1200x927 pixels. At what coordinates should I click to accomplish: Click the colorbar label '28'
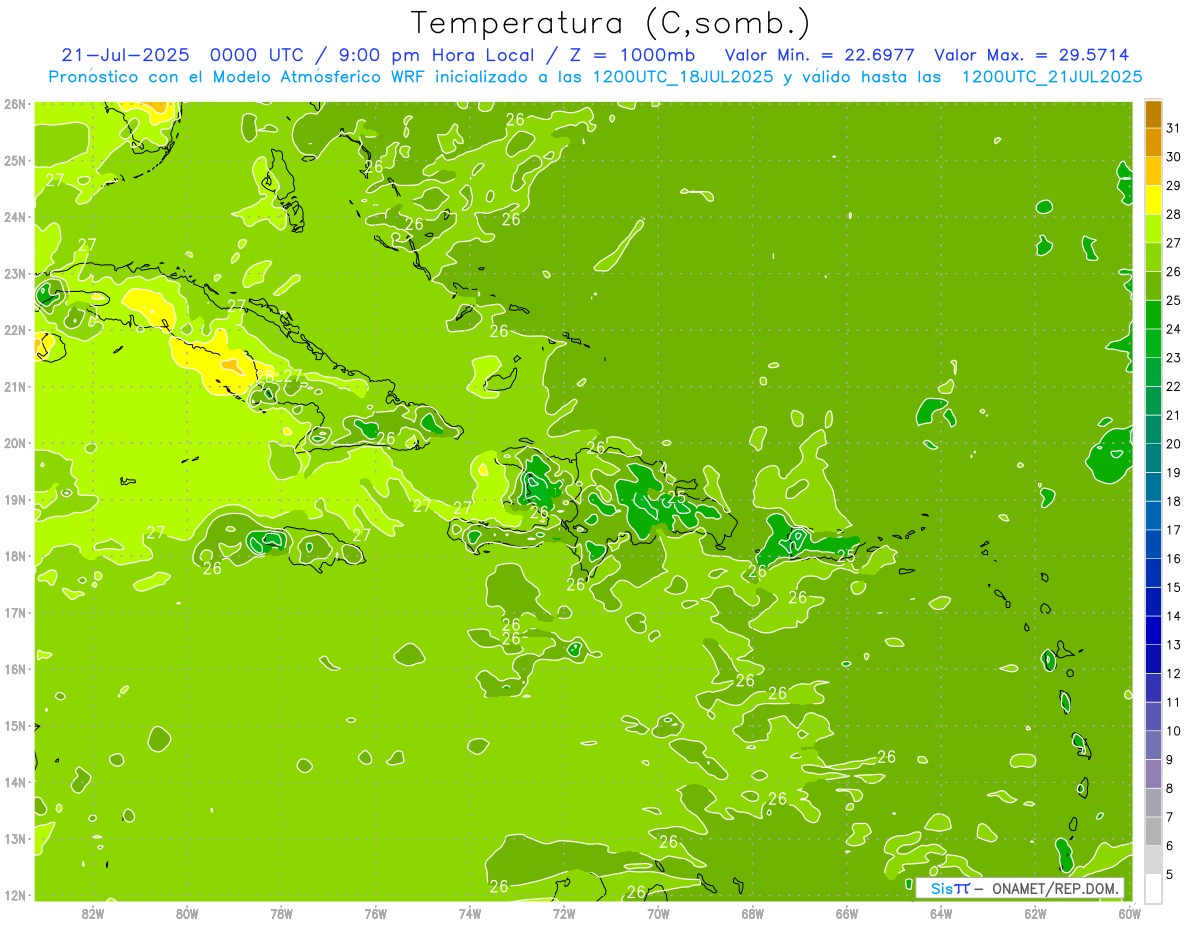[1173, 215]
